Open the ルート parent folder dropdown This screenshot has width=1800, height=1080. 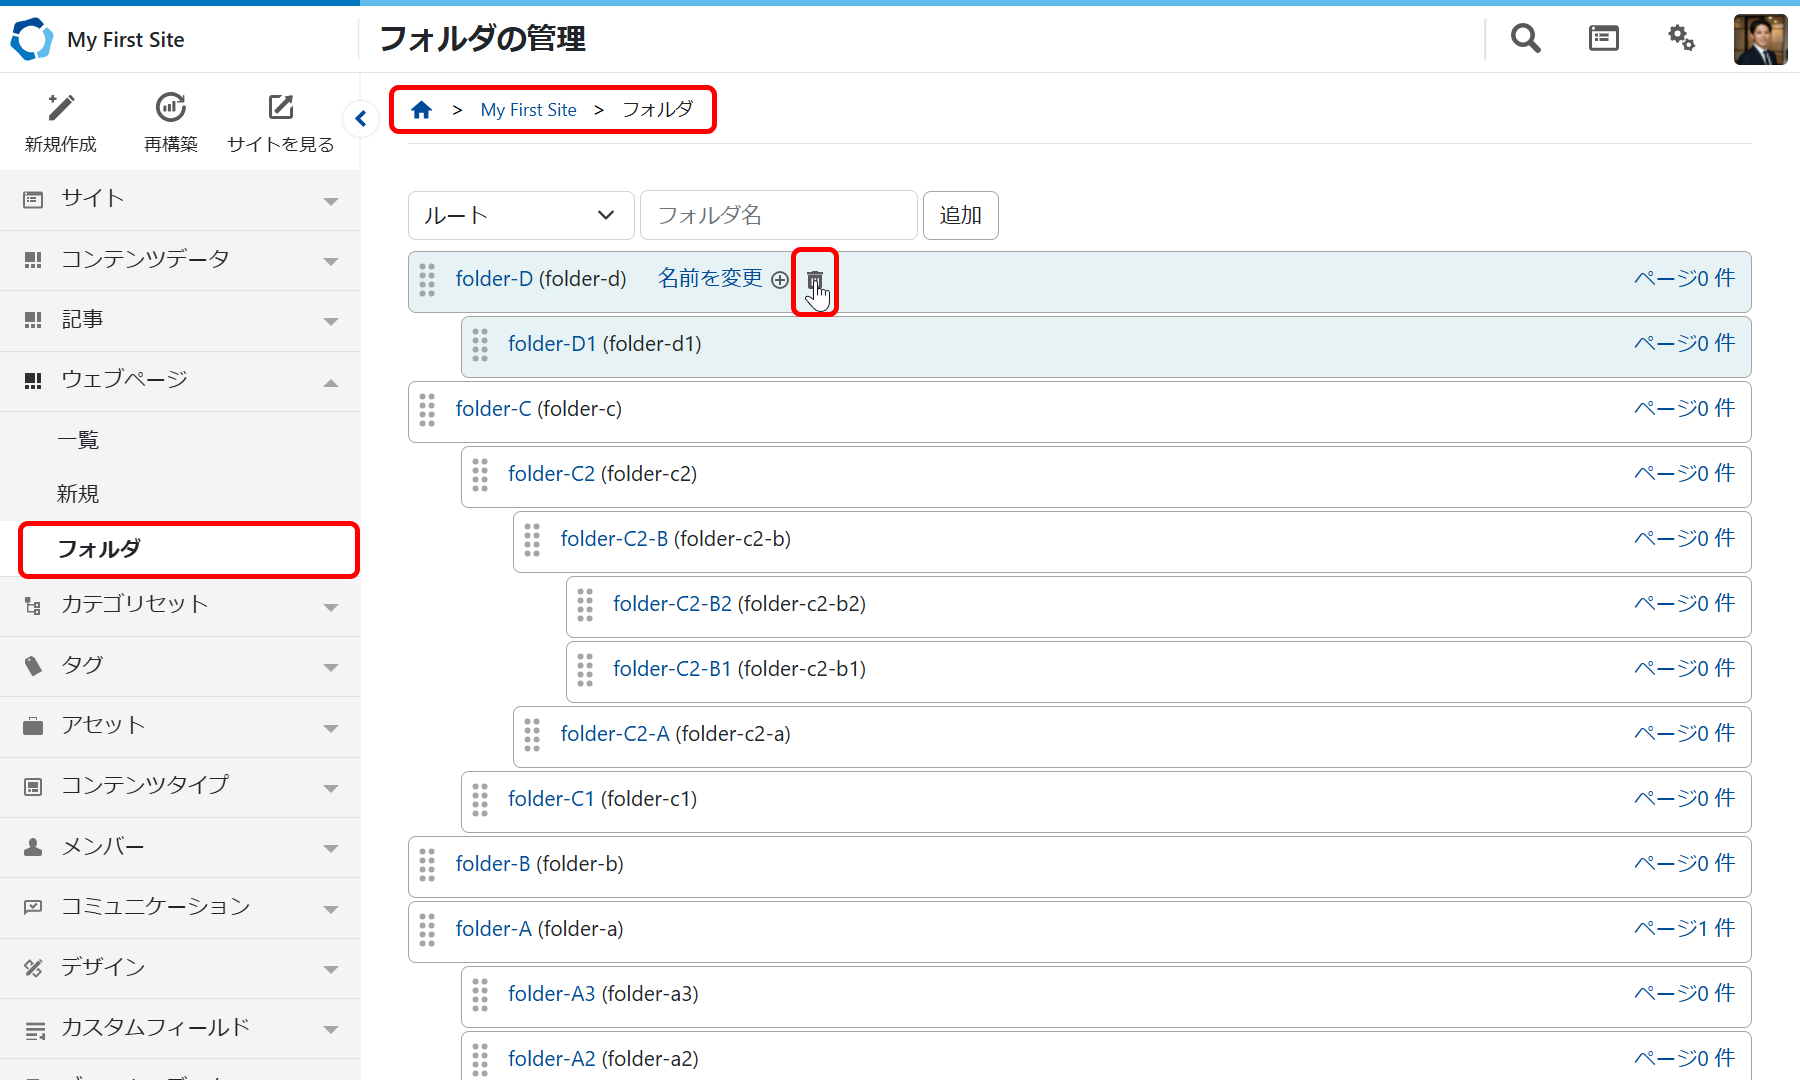[x=520, y=215]
